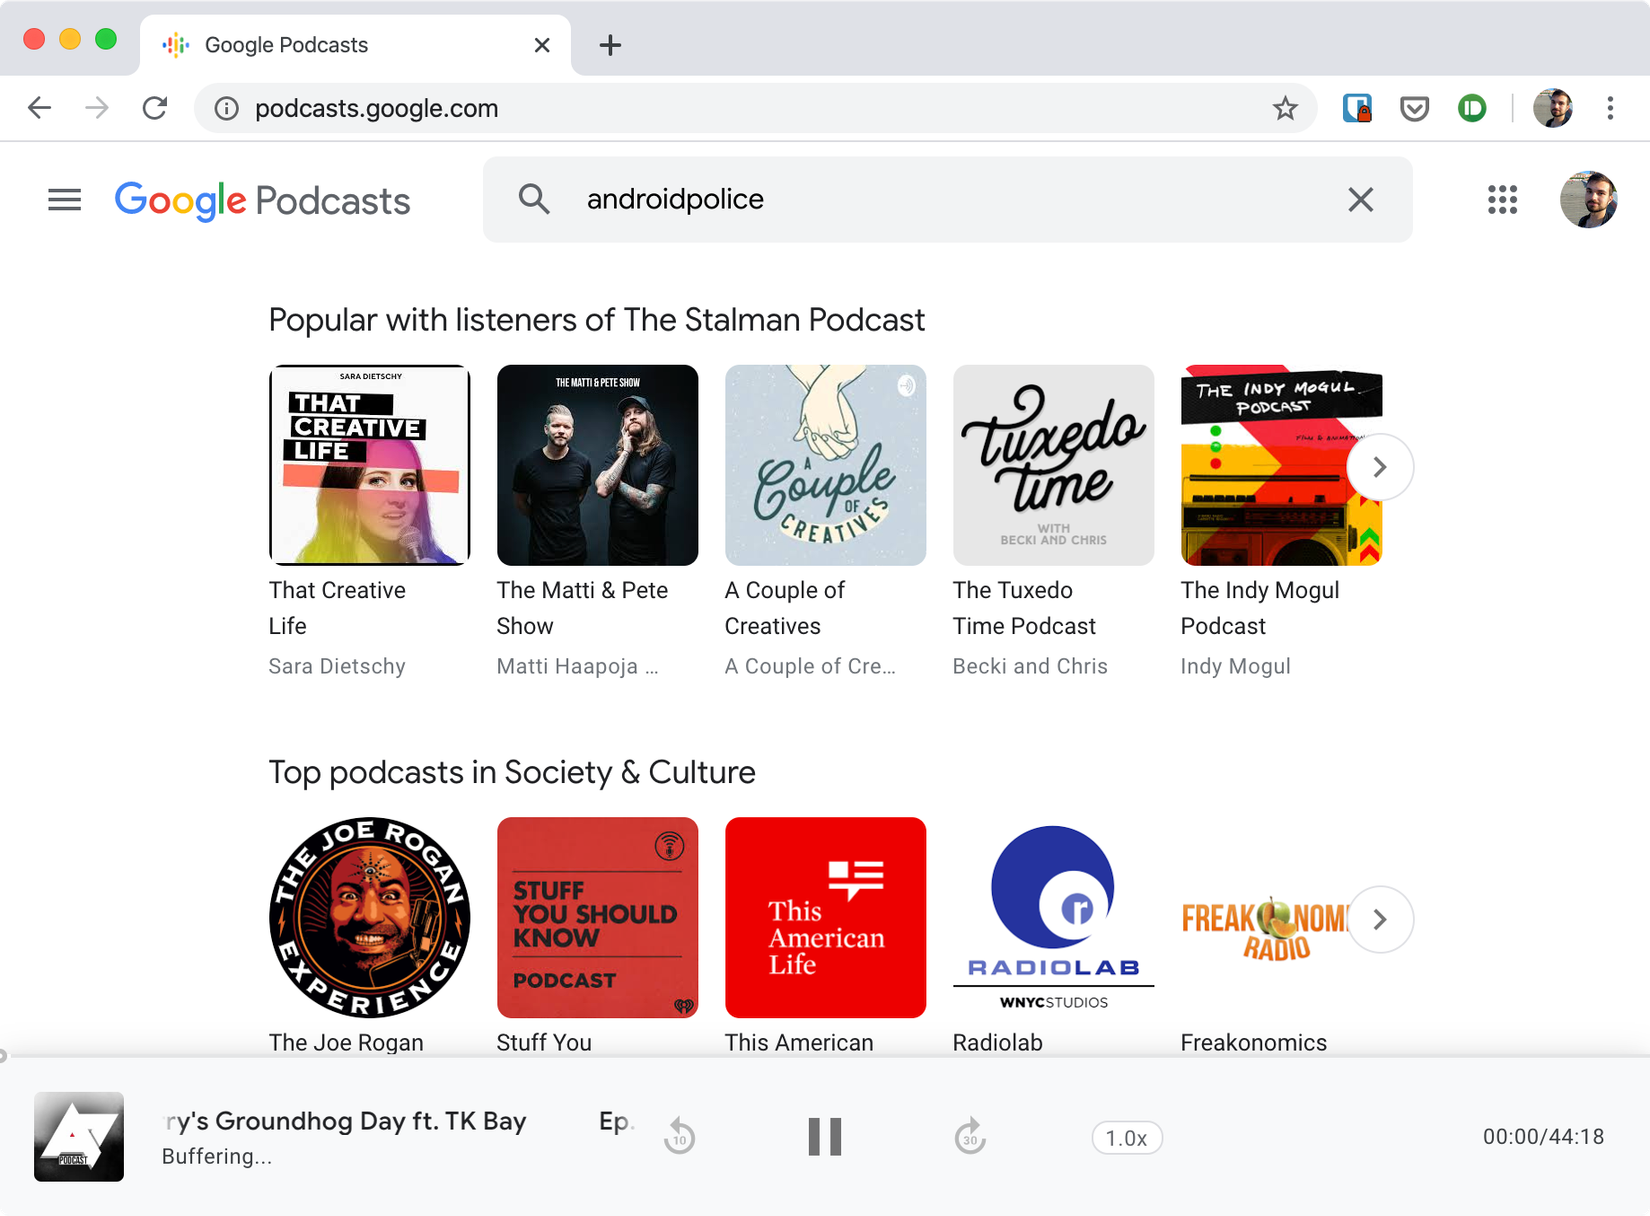Click the search magnifier icon
This screenshot has width=1650, height=1216.
(534, 199)
